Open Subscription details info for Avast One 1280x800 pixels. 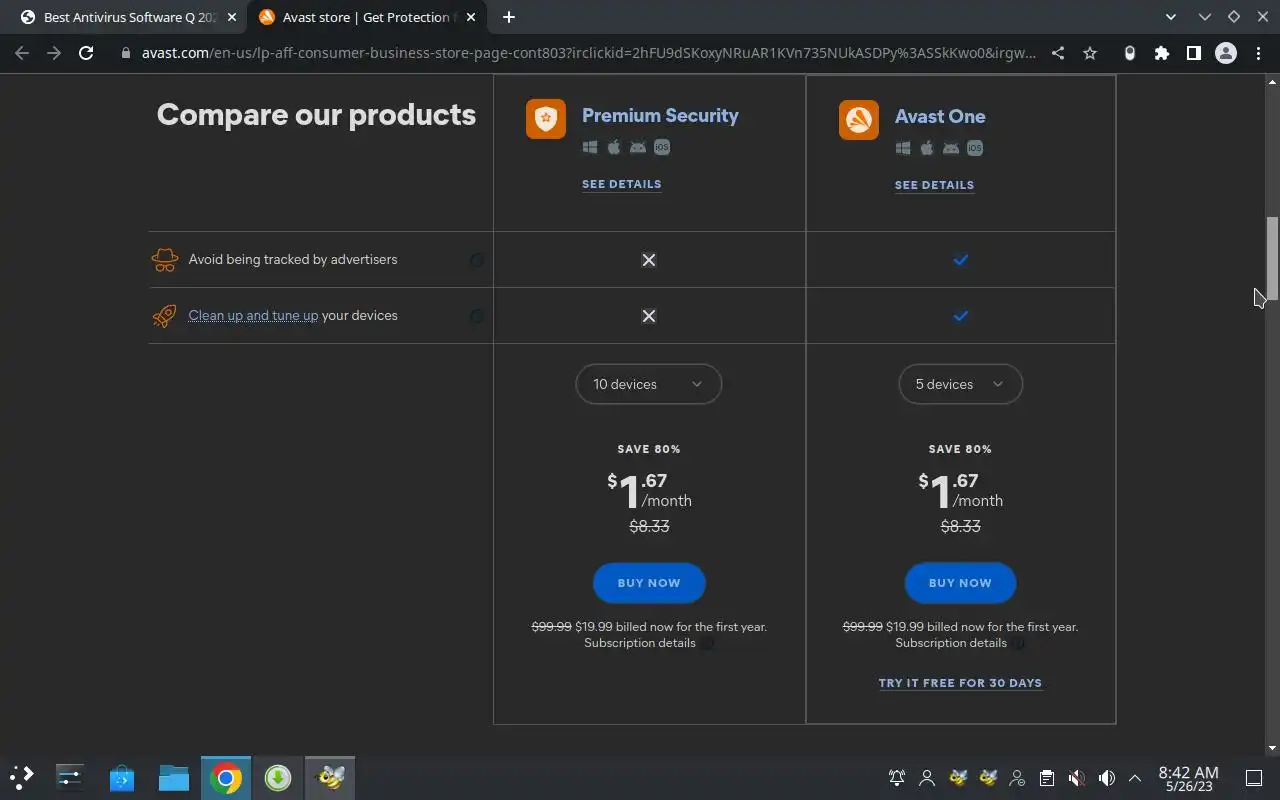pyautogui.click(x=1018, y=643)
